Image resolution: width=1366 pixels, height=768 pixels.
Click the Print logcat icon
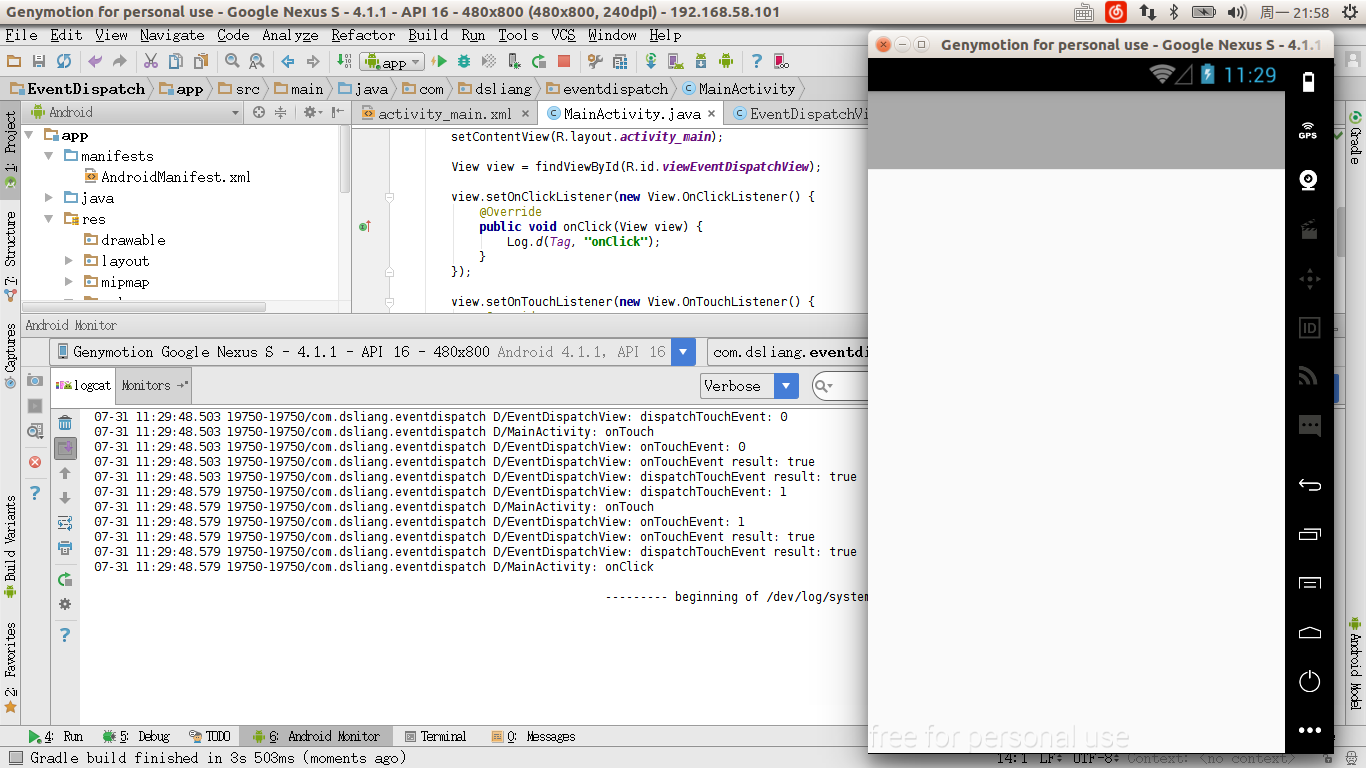click(65, 548)
